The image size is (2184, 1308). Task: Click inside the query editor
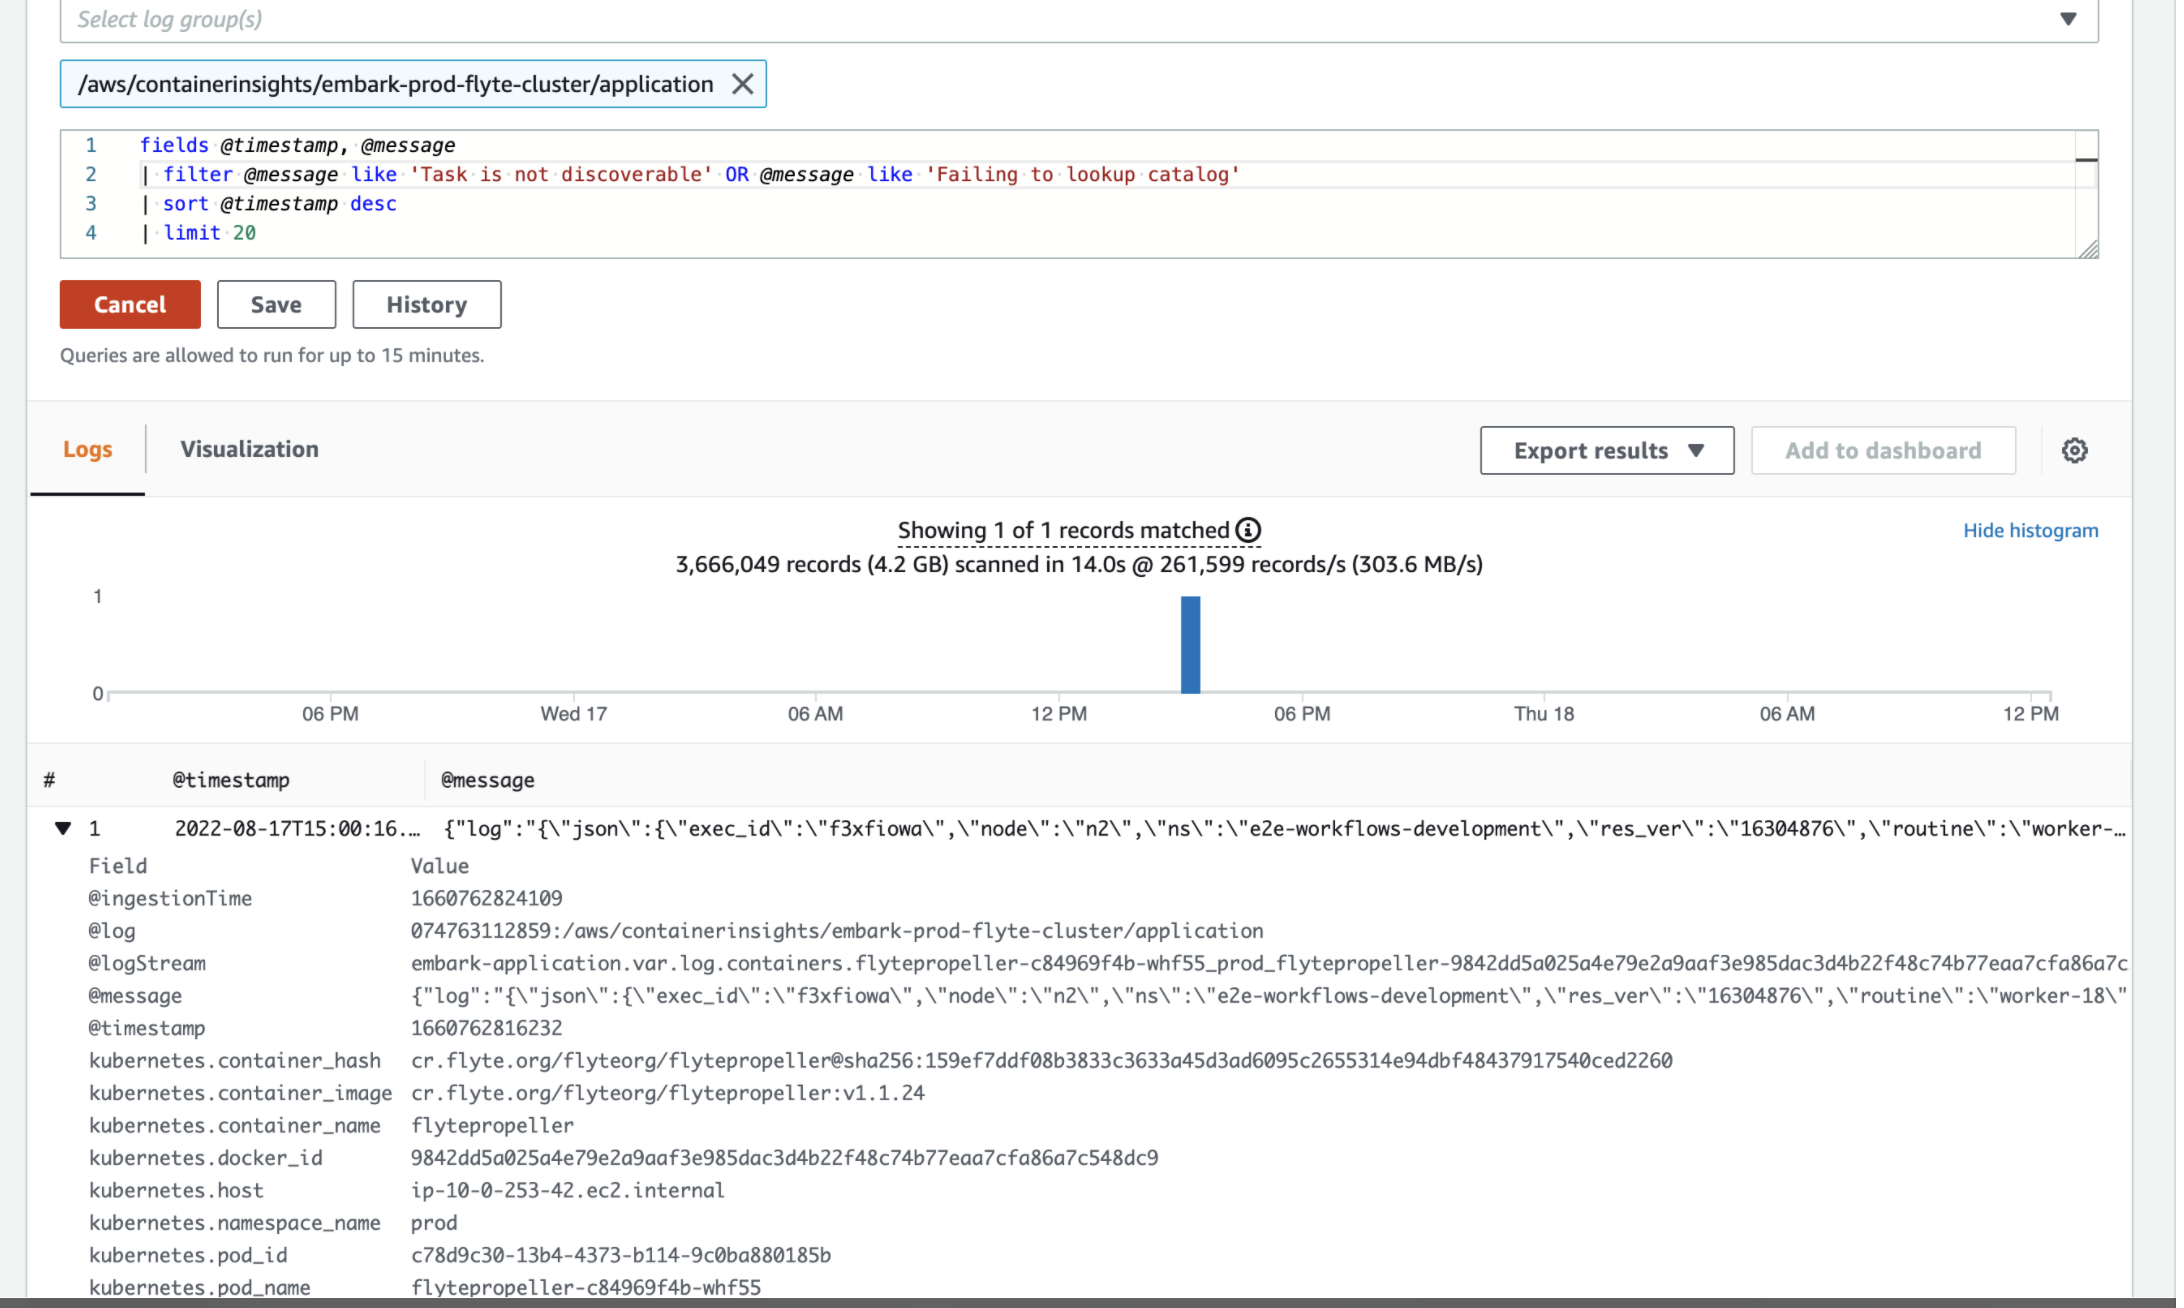pos(700,190)
